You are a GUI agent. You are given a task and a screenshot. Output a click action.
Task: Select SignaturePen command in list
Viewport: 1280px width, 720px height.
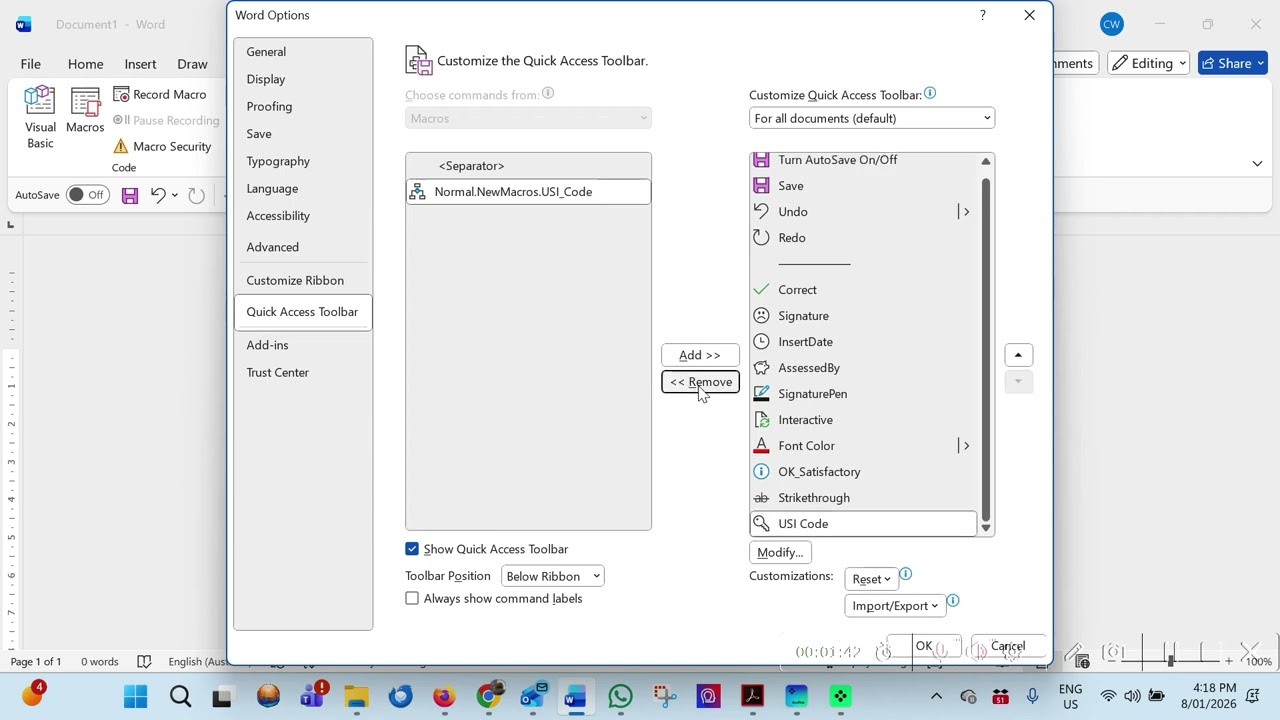(x=862, y=394)
